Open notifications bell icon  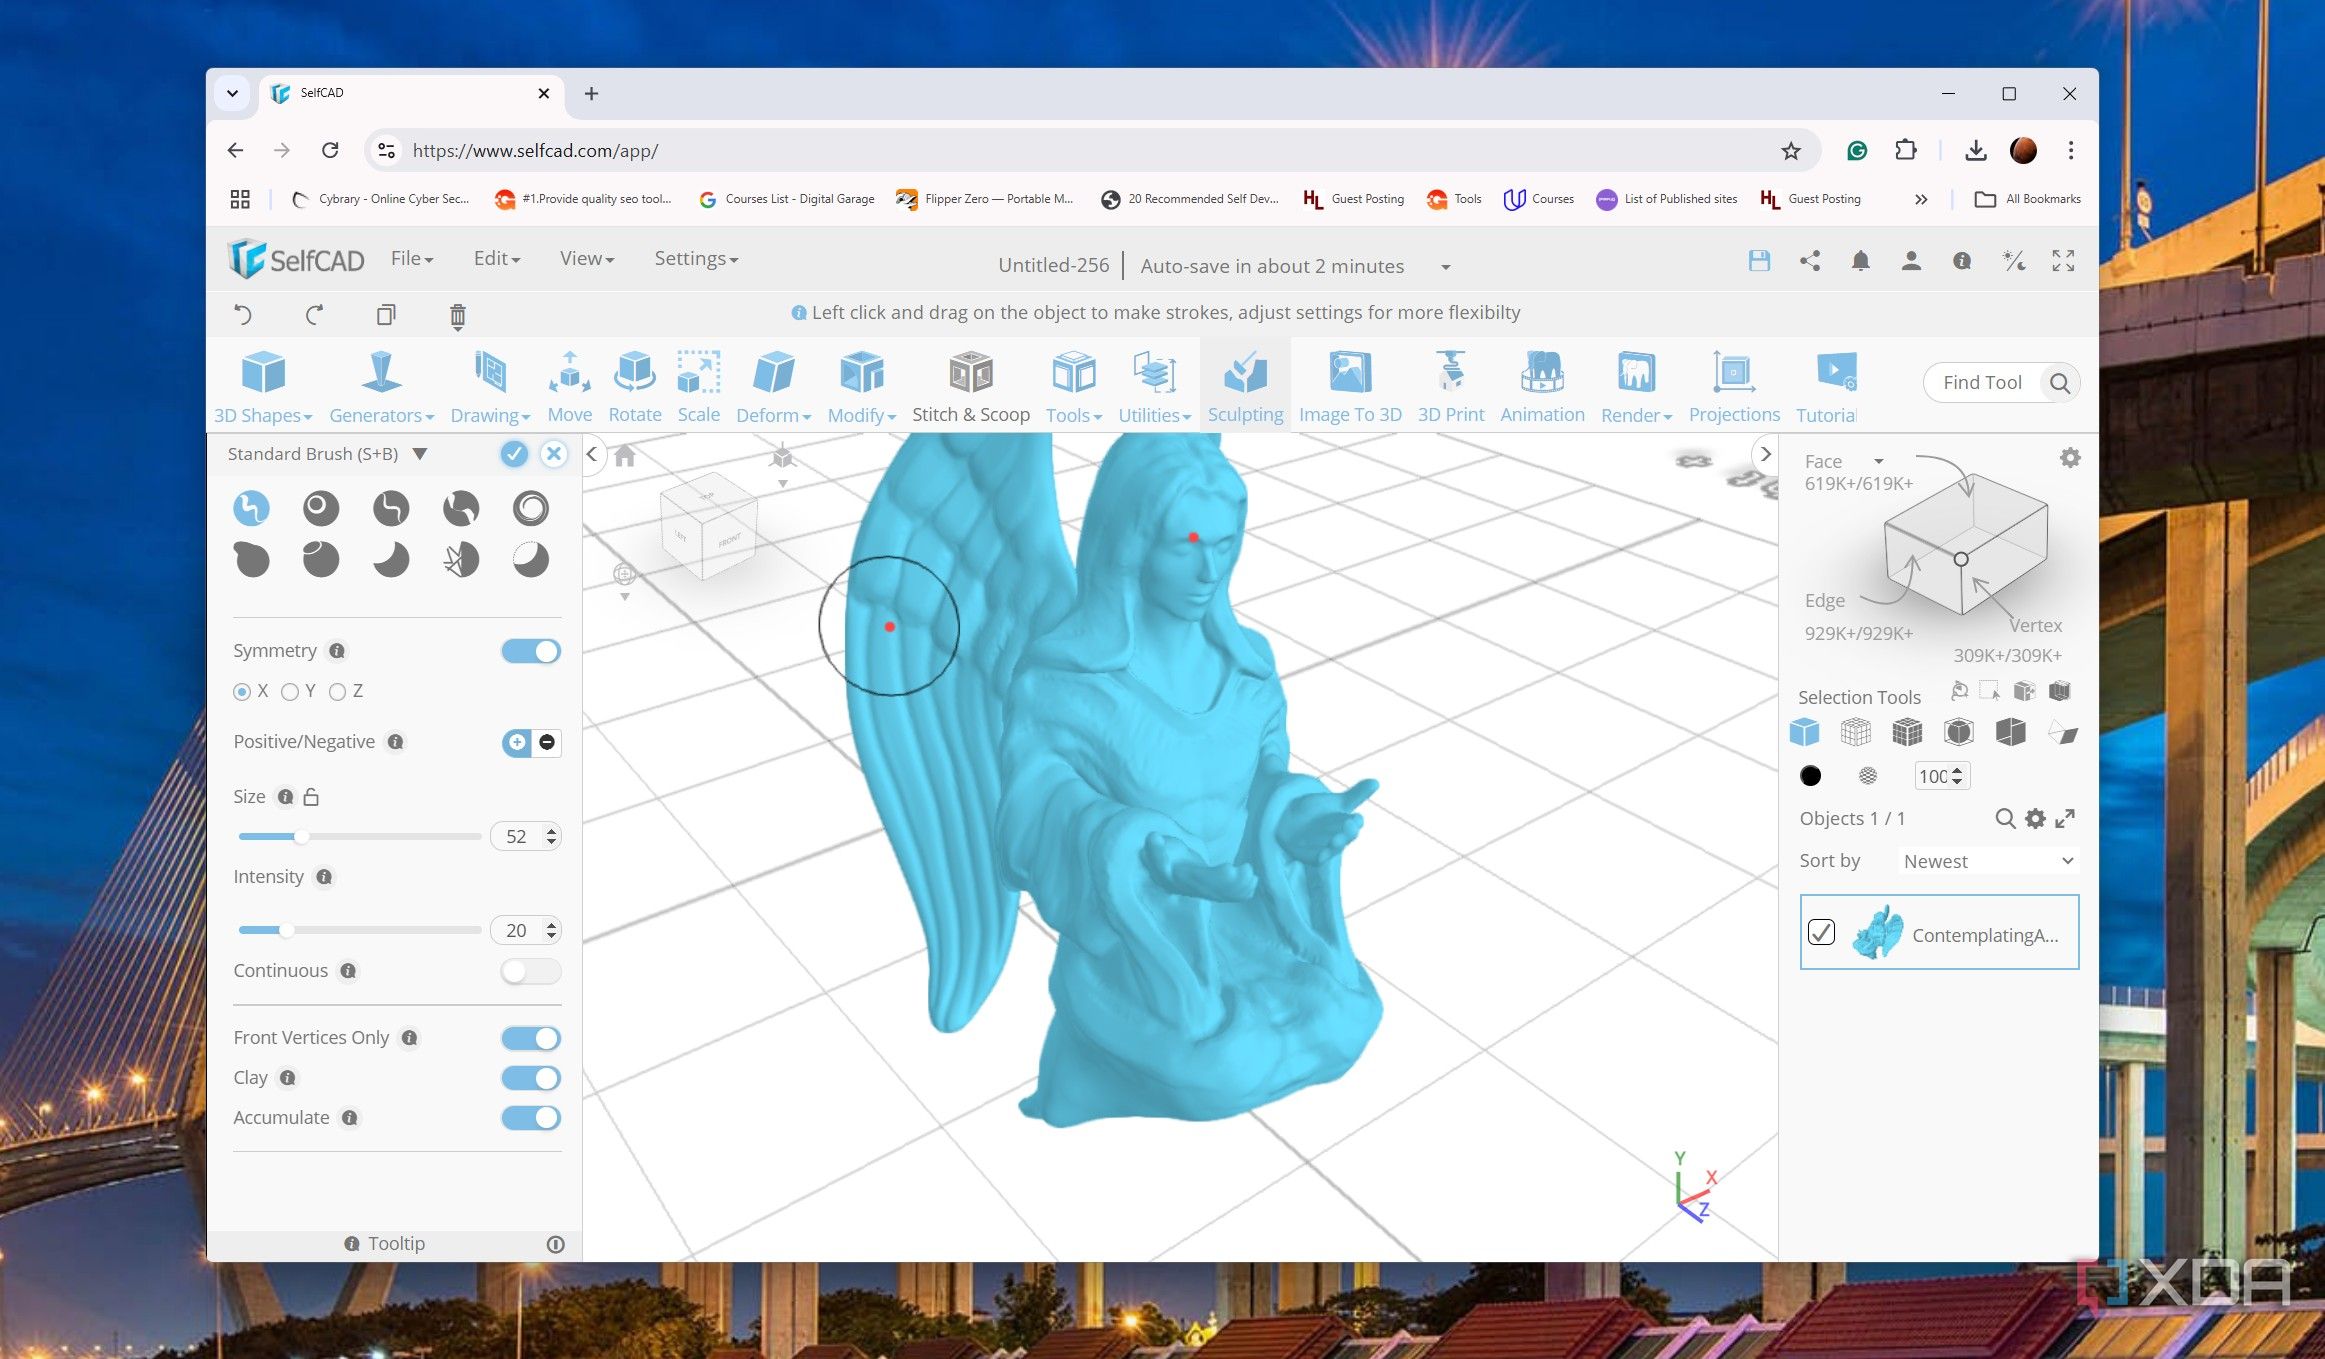pyautogui.click(x=1860, y=261)
